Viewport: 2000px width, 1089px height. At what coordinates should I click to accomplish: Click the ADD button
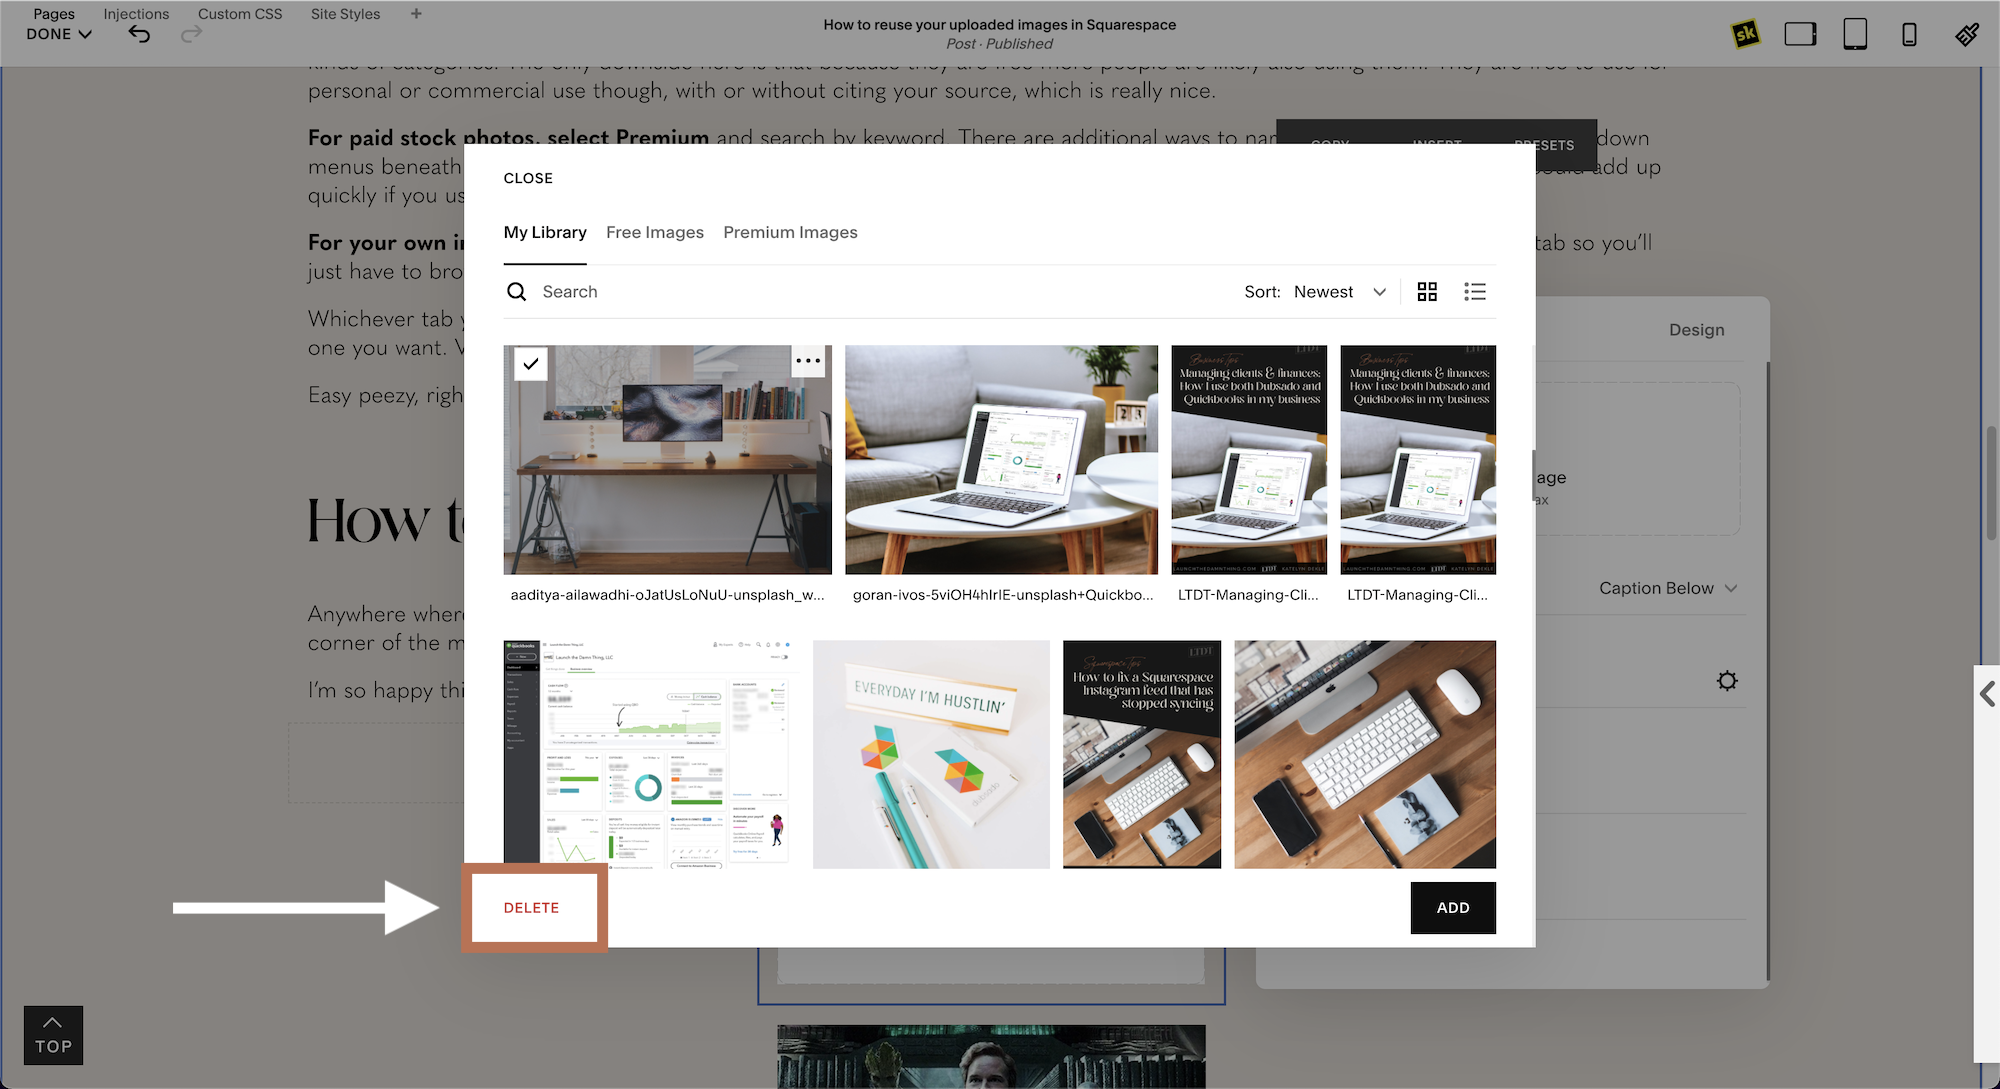pyautogui.click(x=1453, y=907)
